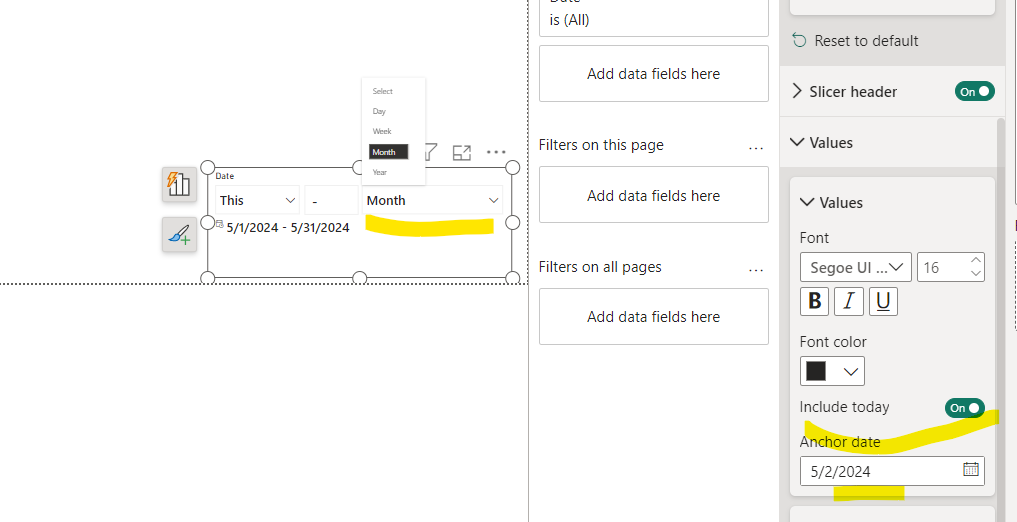Decrease font size with the down arrow

tap(976, 274)
